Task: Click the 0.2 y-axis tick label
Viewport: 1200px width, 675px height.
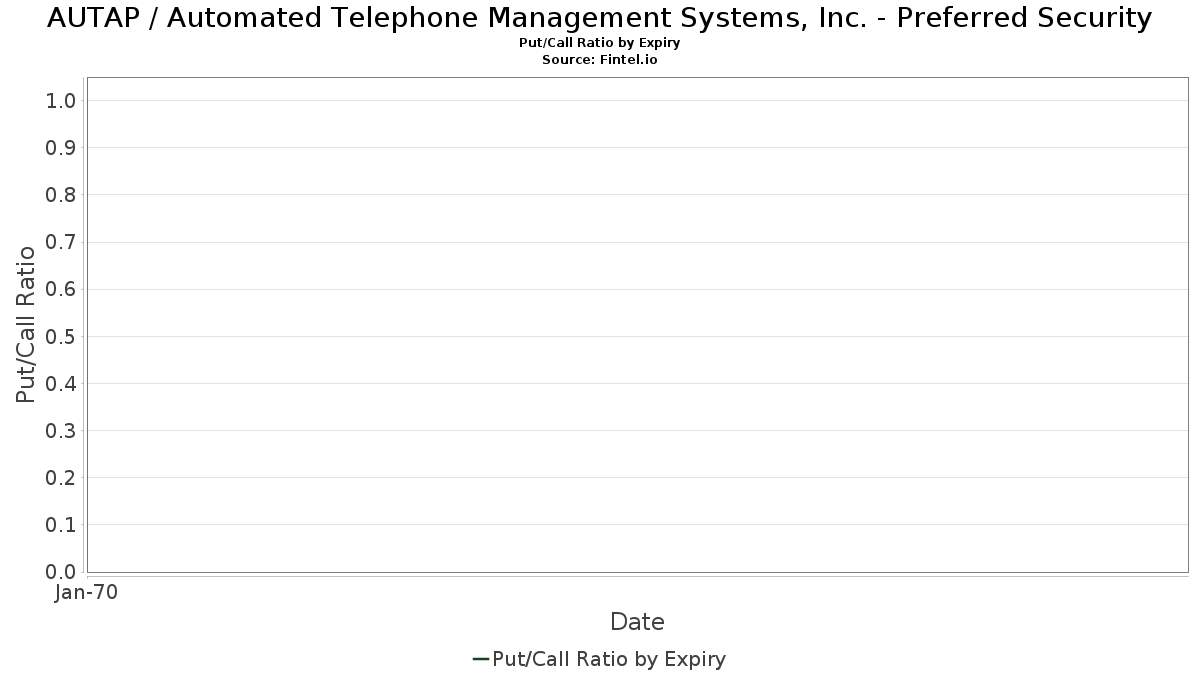Action: (61, 477)
